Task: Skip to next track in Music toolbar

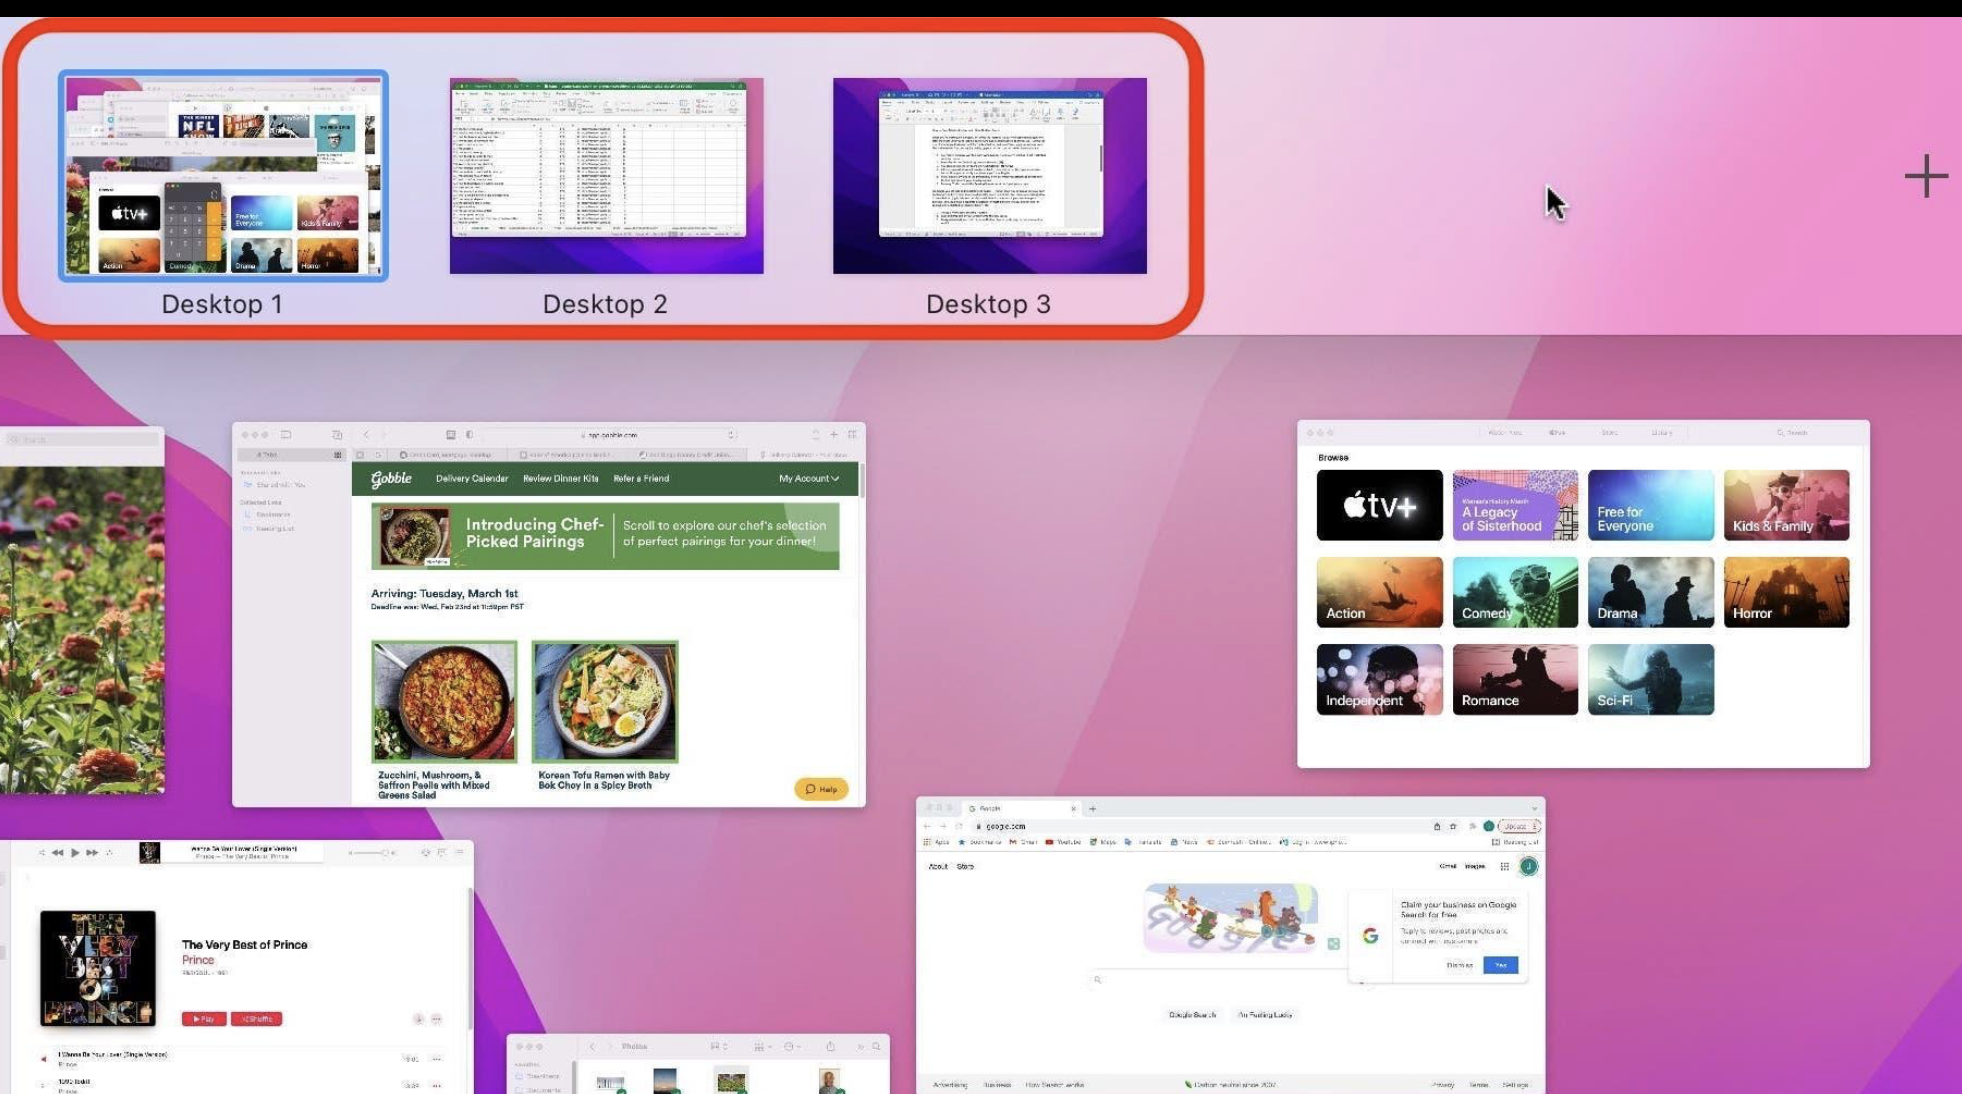Action: pyautogui.click(x=92, y=853)
